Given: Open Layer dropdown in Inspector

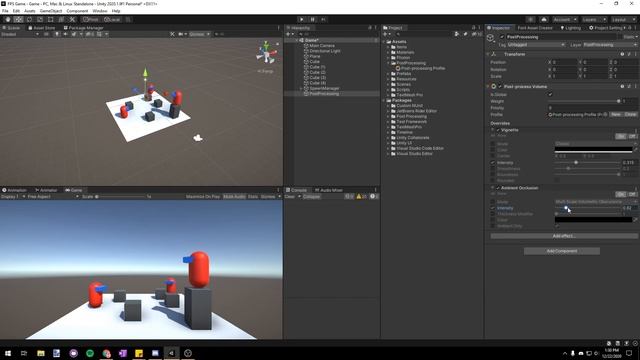Looking at the screenshot, I should tap(610, 45).
